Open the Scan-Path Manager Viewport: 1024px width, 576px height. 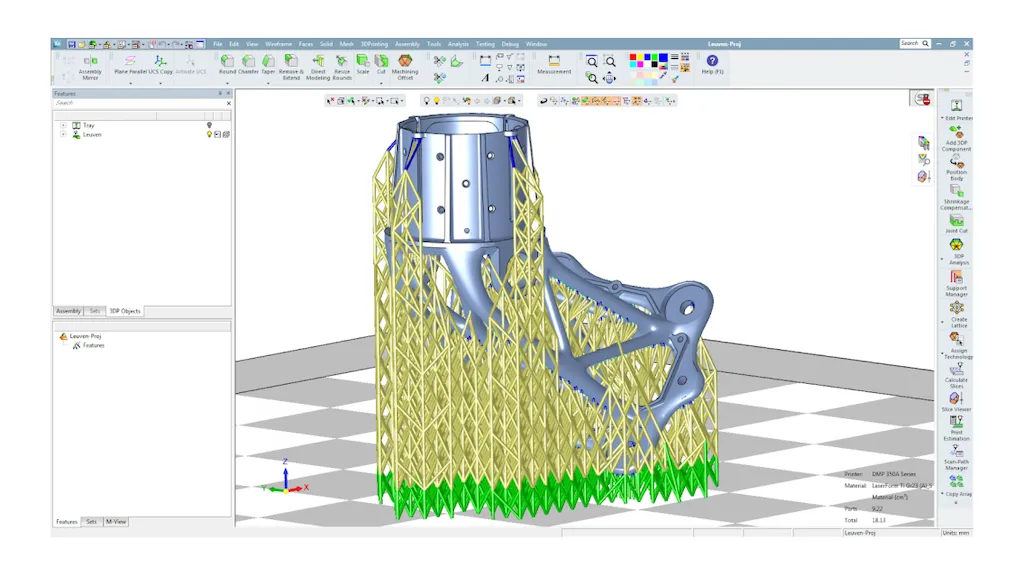(x=956, y=458)
